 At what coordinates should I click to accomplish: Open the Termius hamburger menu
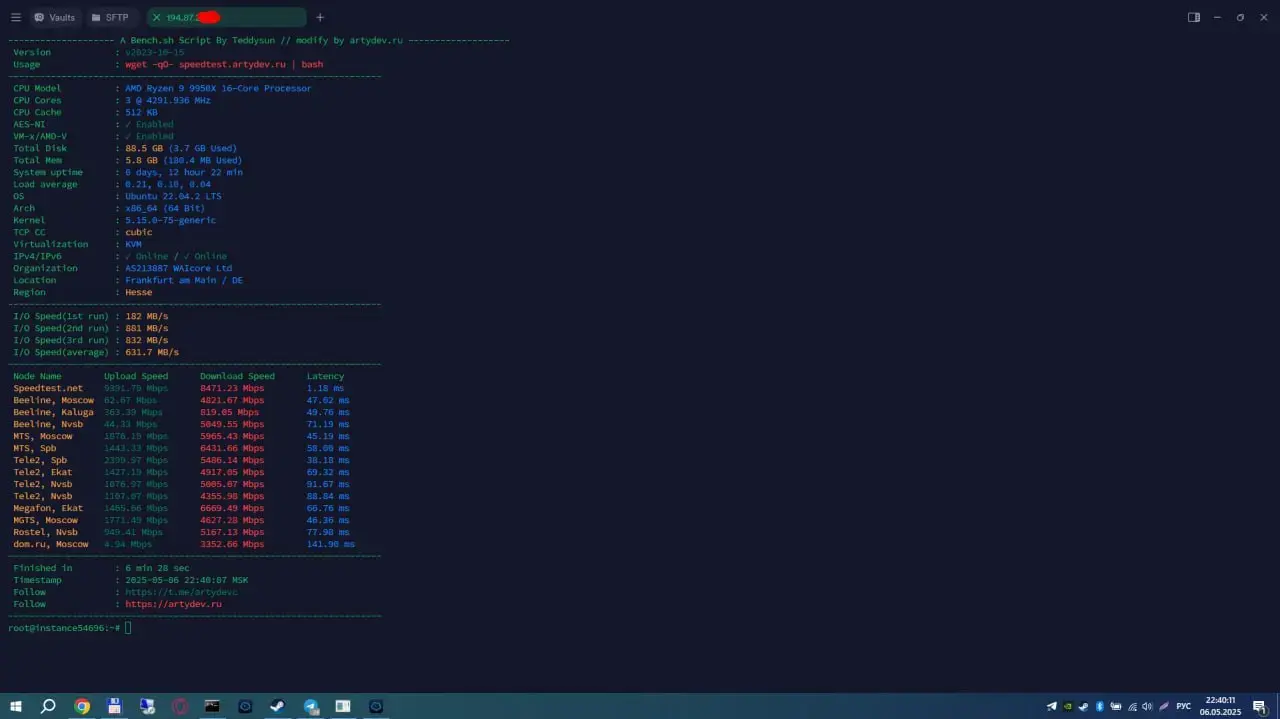coord(15,17)
